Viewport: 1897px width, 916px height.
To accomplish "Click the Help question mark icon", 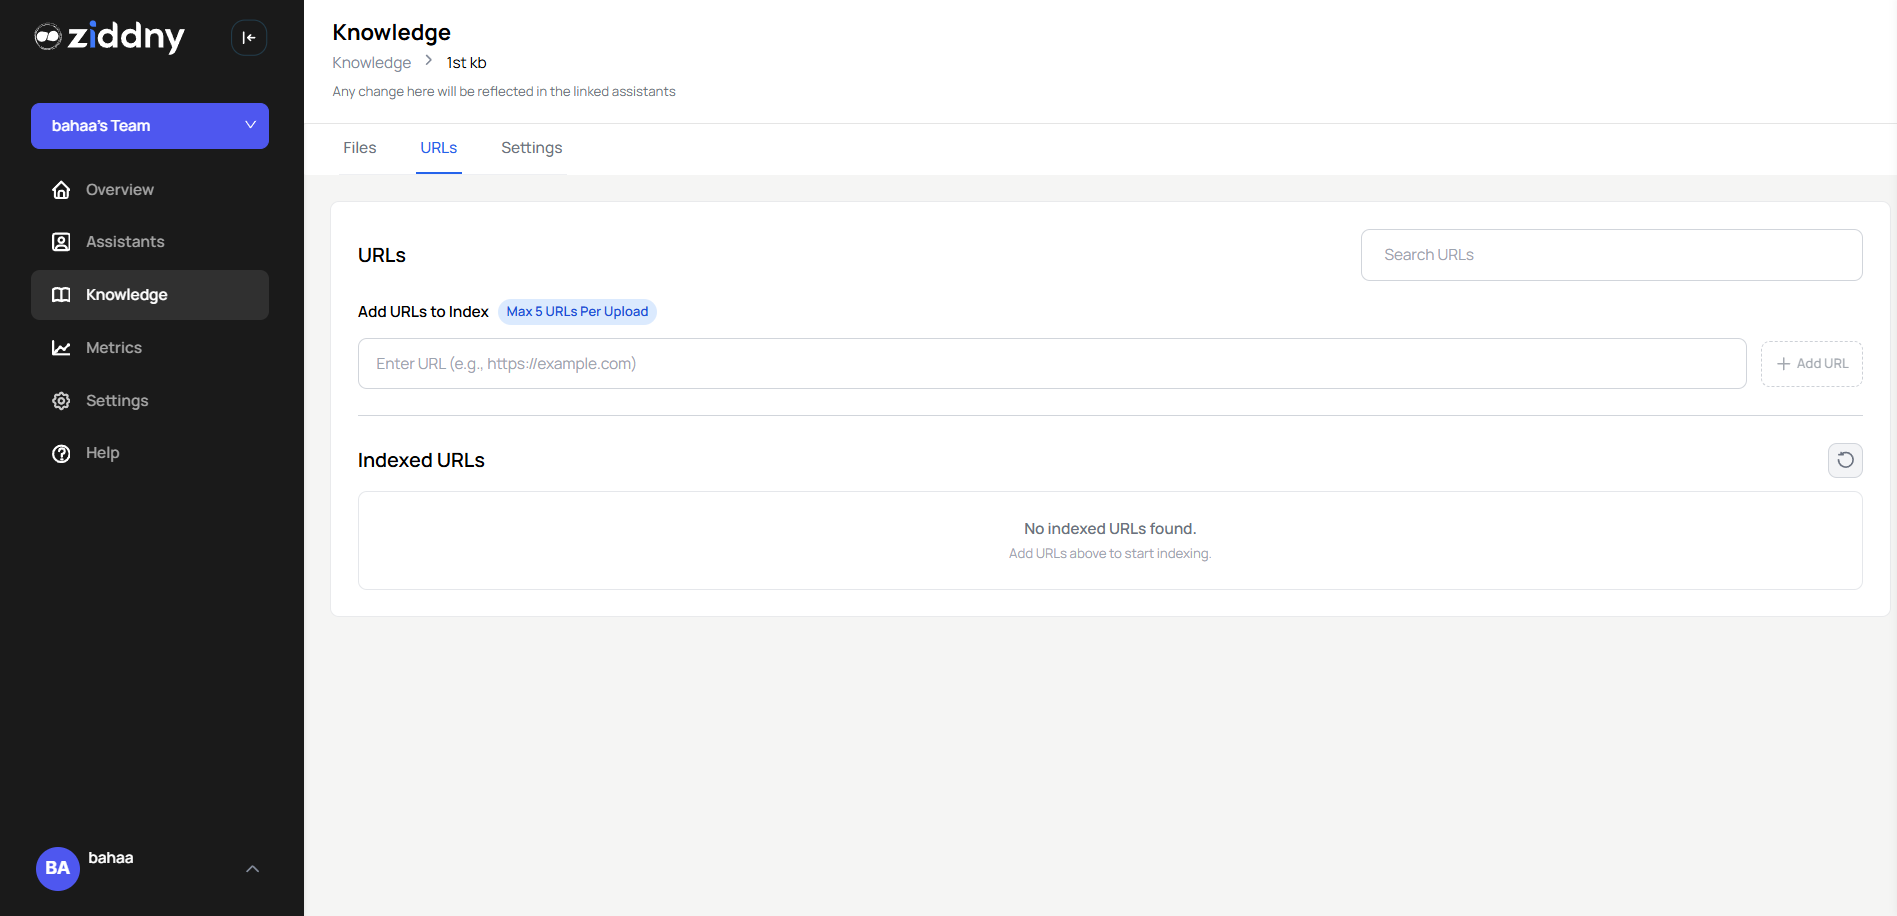I will (61, 452).
